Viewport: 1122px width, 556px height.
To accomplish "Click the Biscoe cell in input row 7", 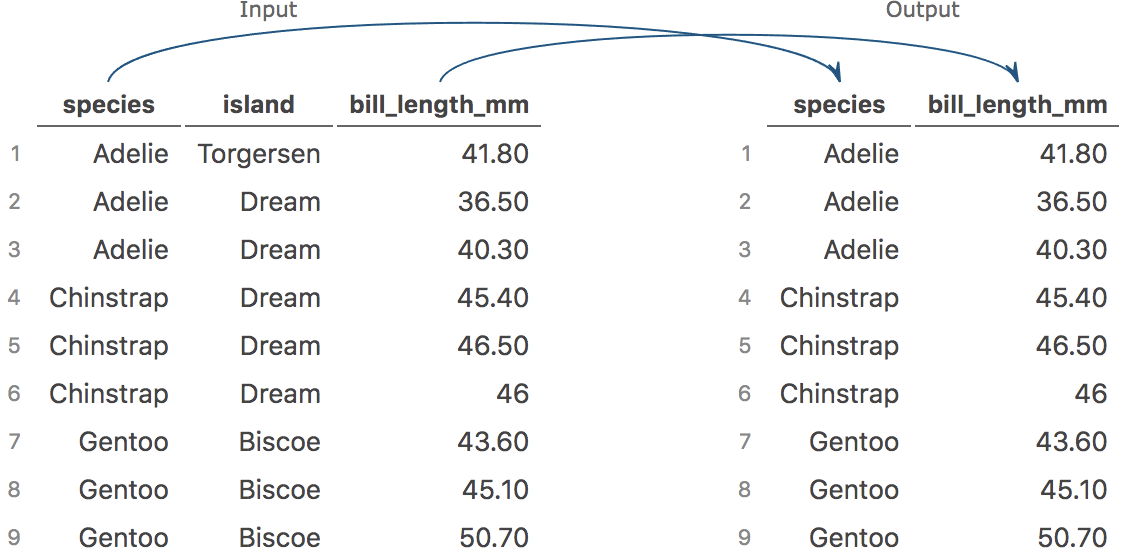I will (280, 442).
